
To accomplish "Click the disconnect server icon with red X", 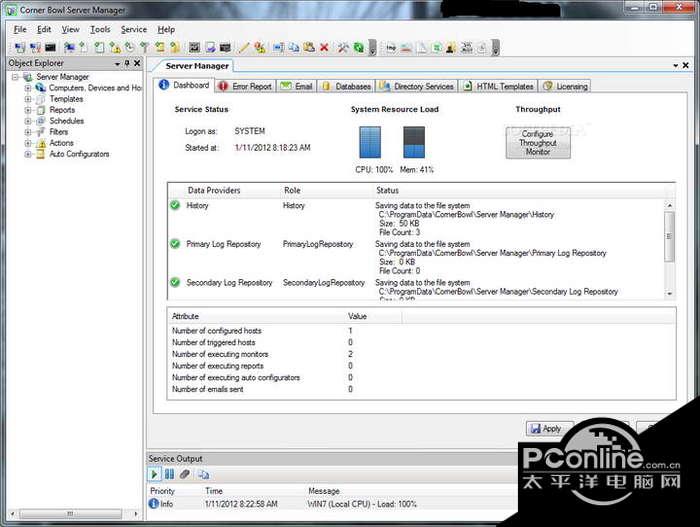I will pos(35,48).
